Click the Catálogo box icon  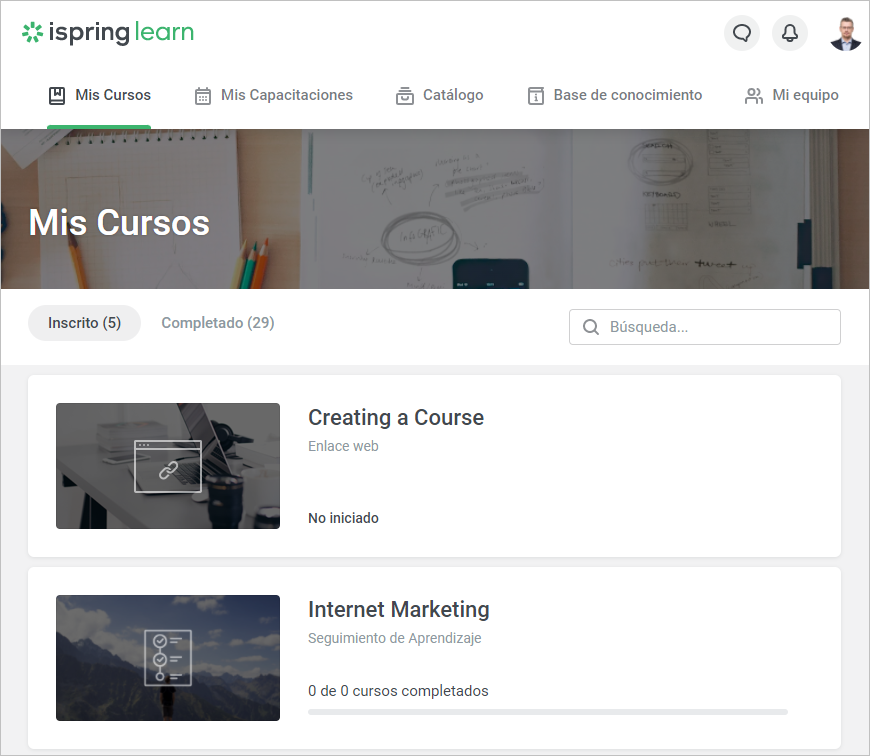pyautogui.click(x=405, y=96)
